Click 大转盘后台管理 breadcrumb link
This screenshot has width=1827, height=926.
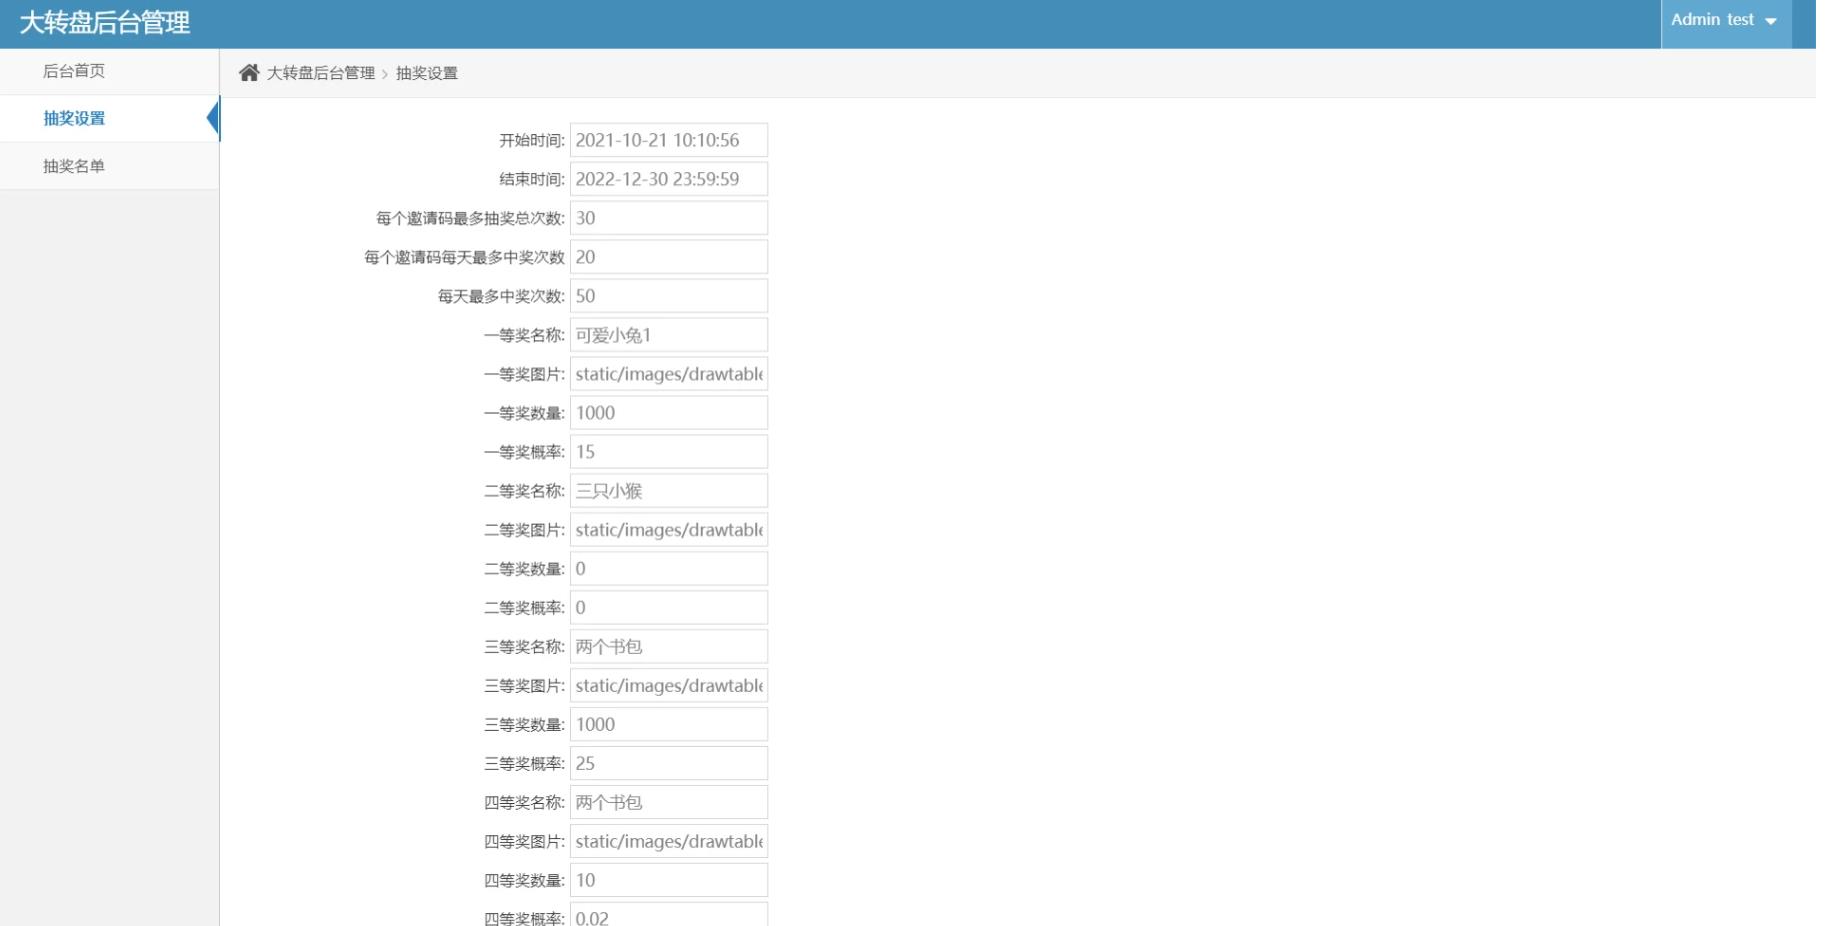click(319, 73)
